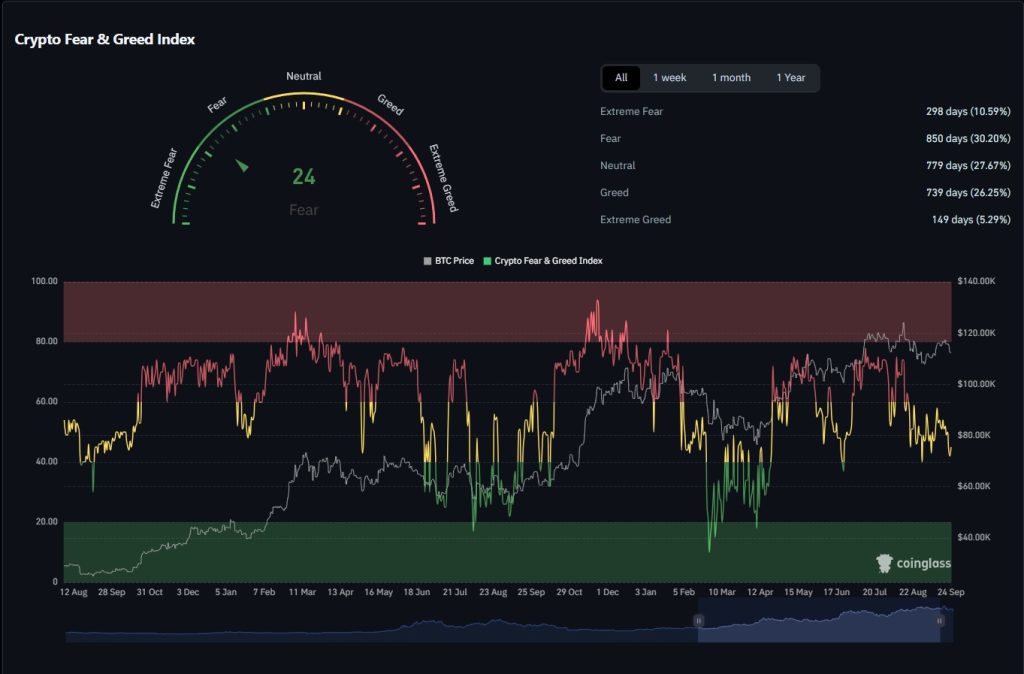This screenshot has height=674, width=1024.
Task: Click the Crypto Fear & Greed Index title
Action: (105, 40)
